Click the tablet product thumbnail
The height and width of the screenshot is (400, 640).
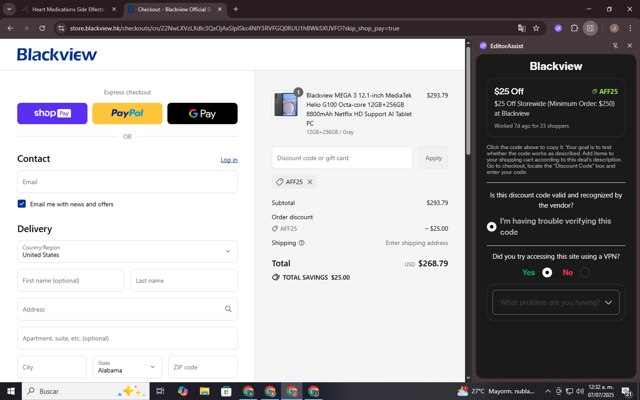pyautogui.click(x=285, y=104)
